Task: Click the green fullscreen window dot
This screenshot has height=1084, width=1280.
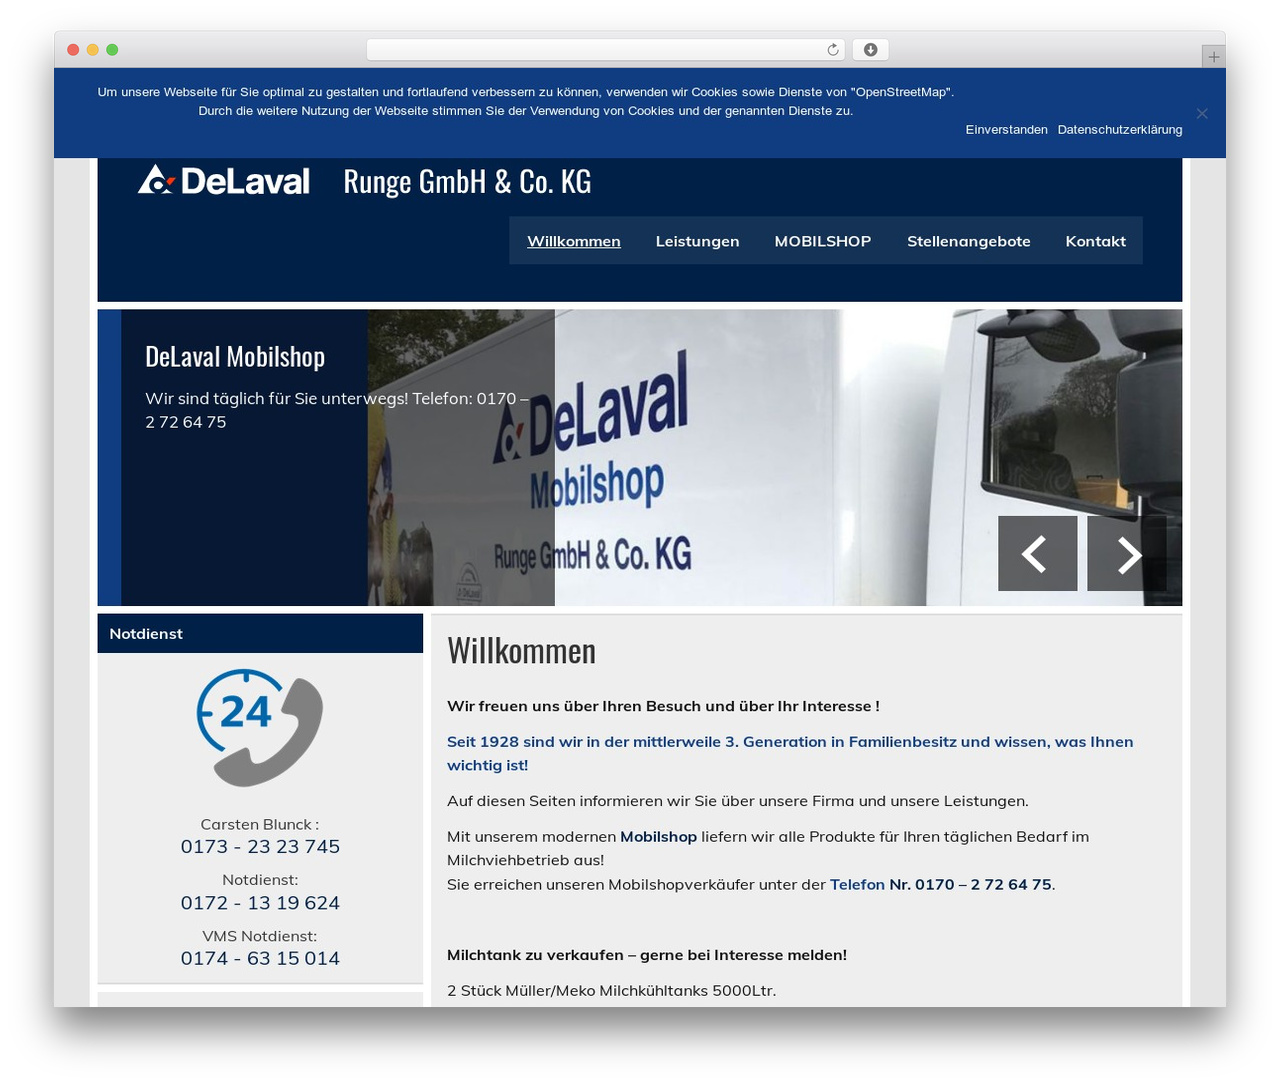Action: pos(112,50)
